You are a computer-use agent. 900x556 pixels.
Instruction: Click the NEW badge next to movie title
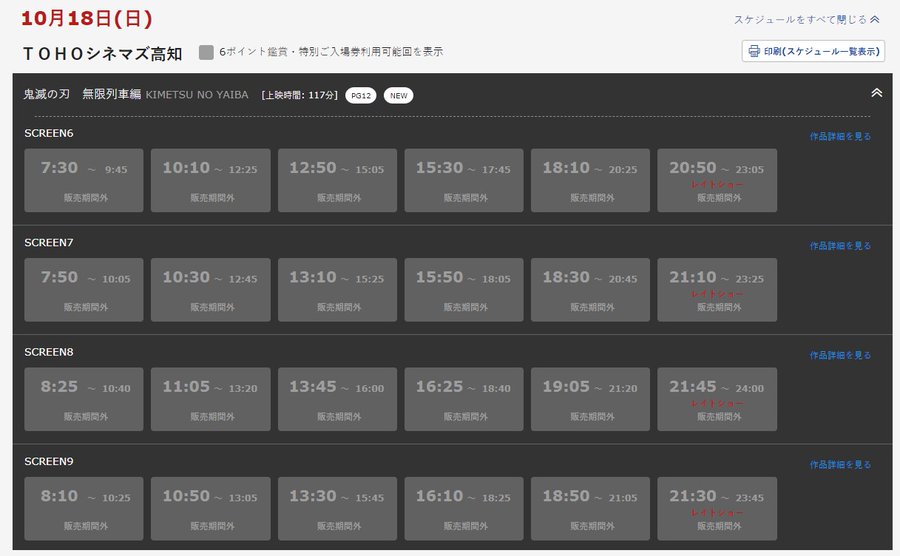click(398, 96)
